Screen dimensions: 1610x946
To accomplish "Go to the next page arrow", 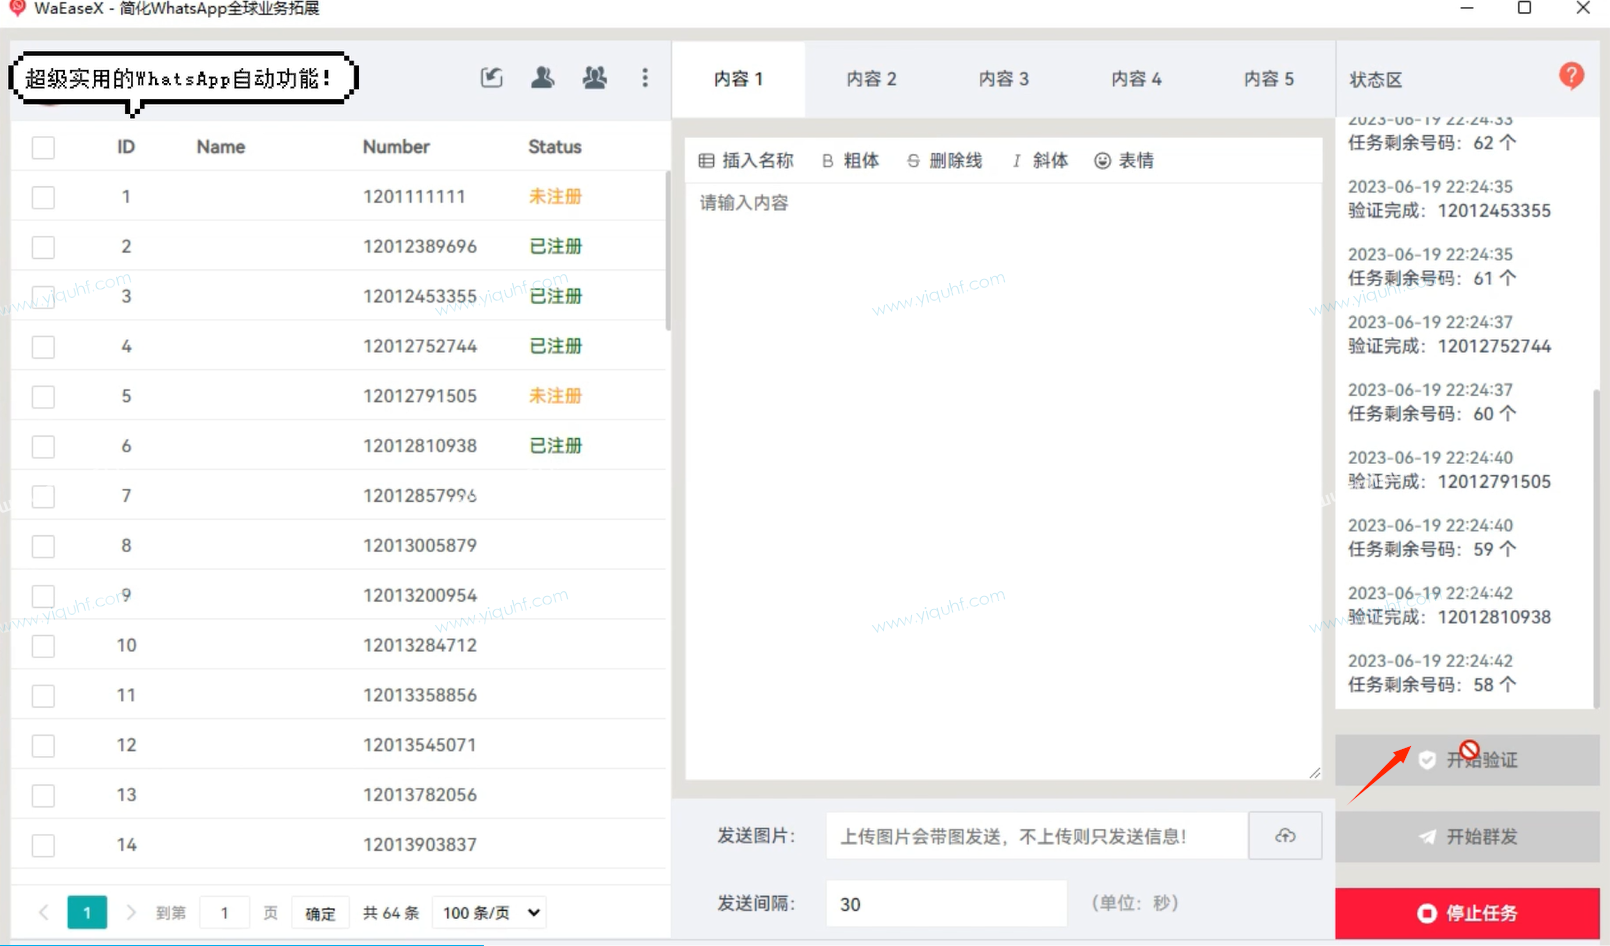I will (130, 912).
